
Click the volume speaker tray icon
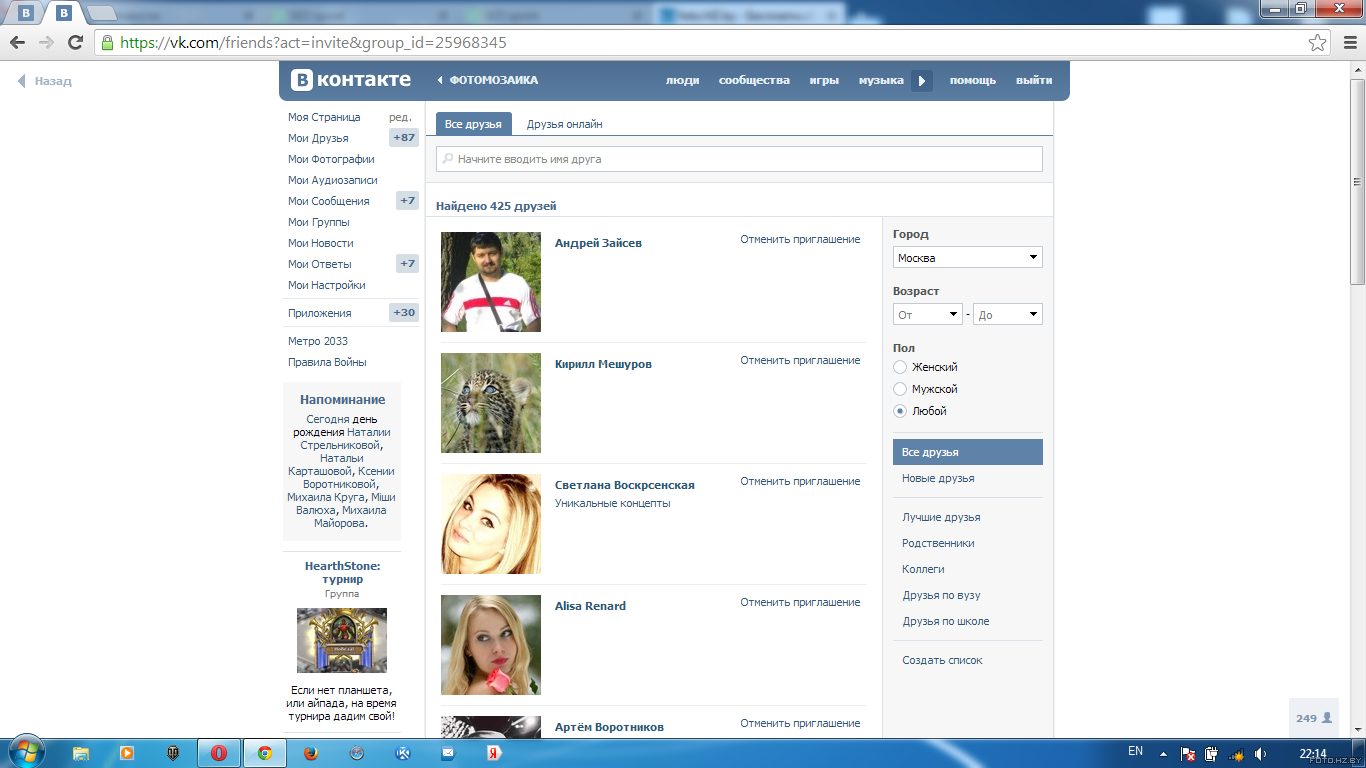[x=1261, y=753]
